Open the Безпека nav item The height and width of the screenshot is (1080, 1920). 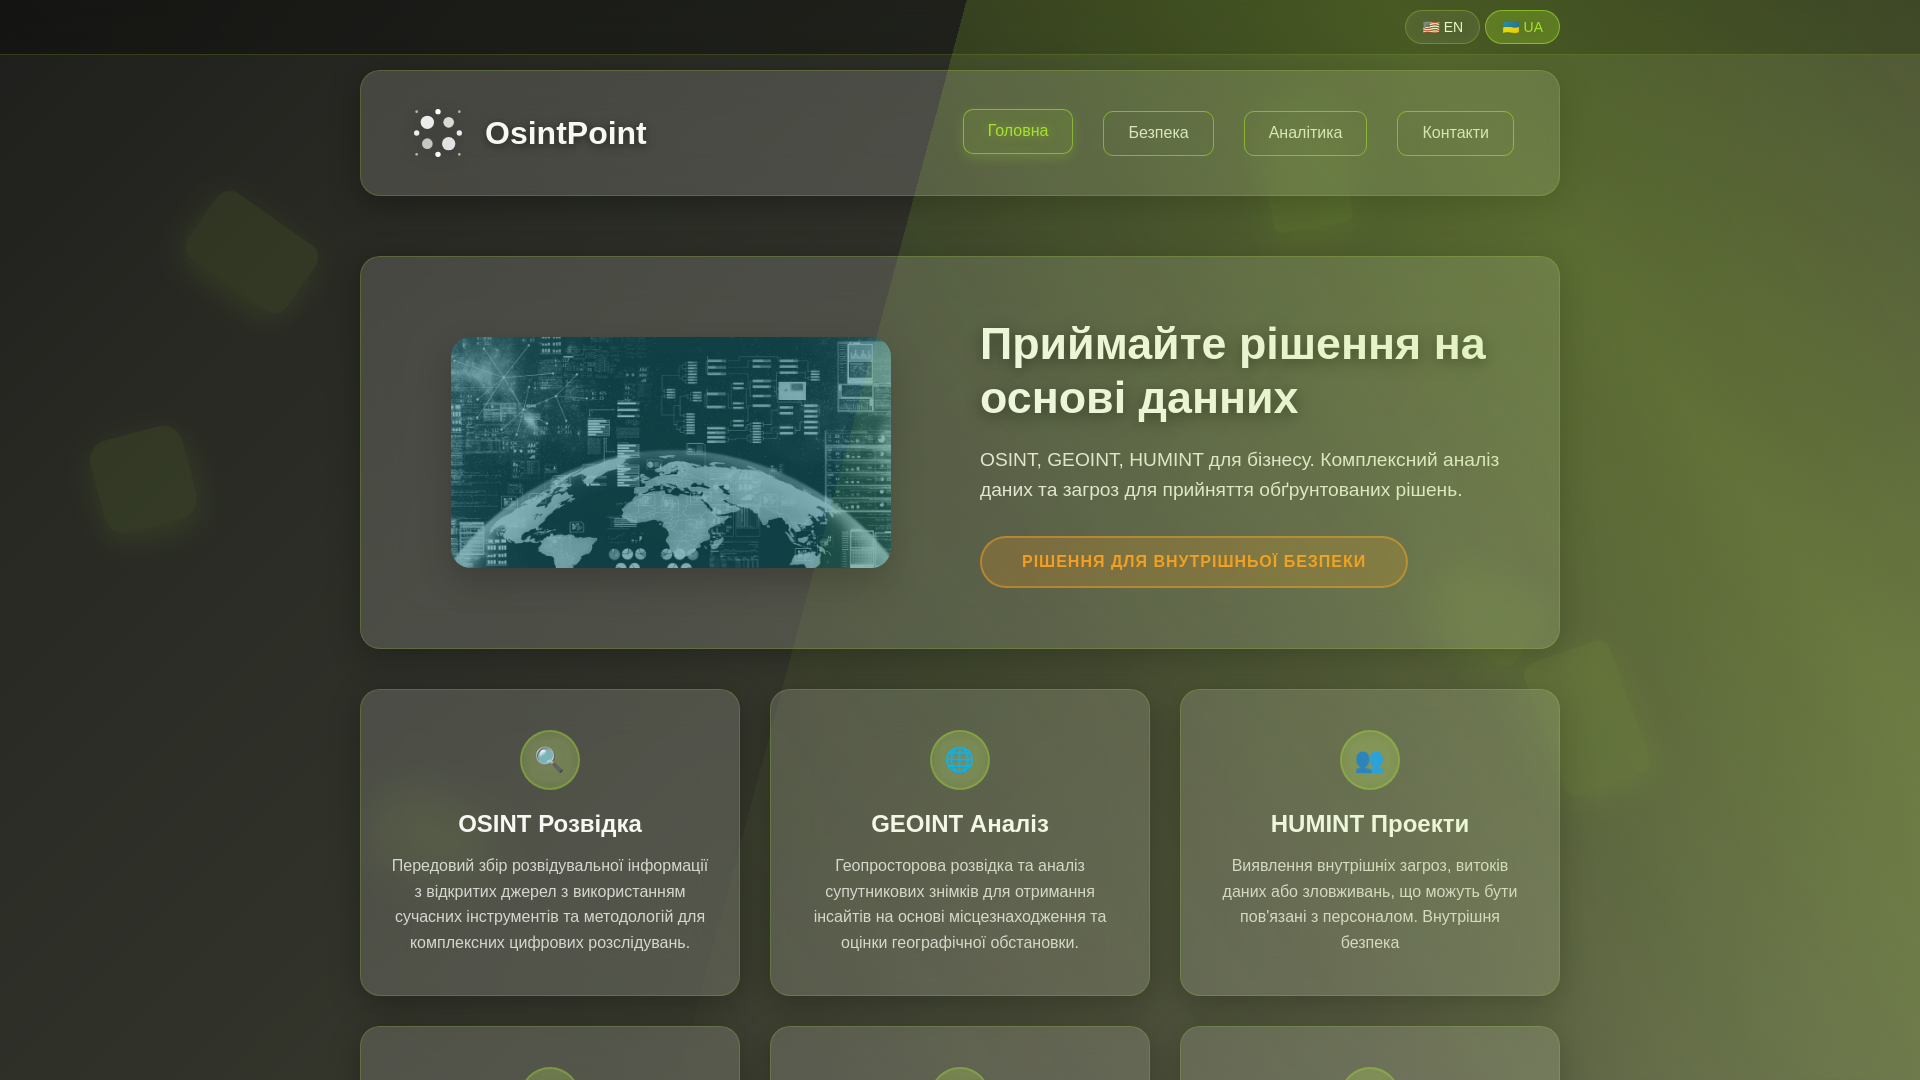tap(1158, 133)
